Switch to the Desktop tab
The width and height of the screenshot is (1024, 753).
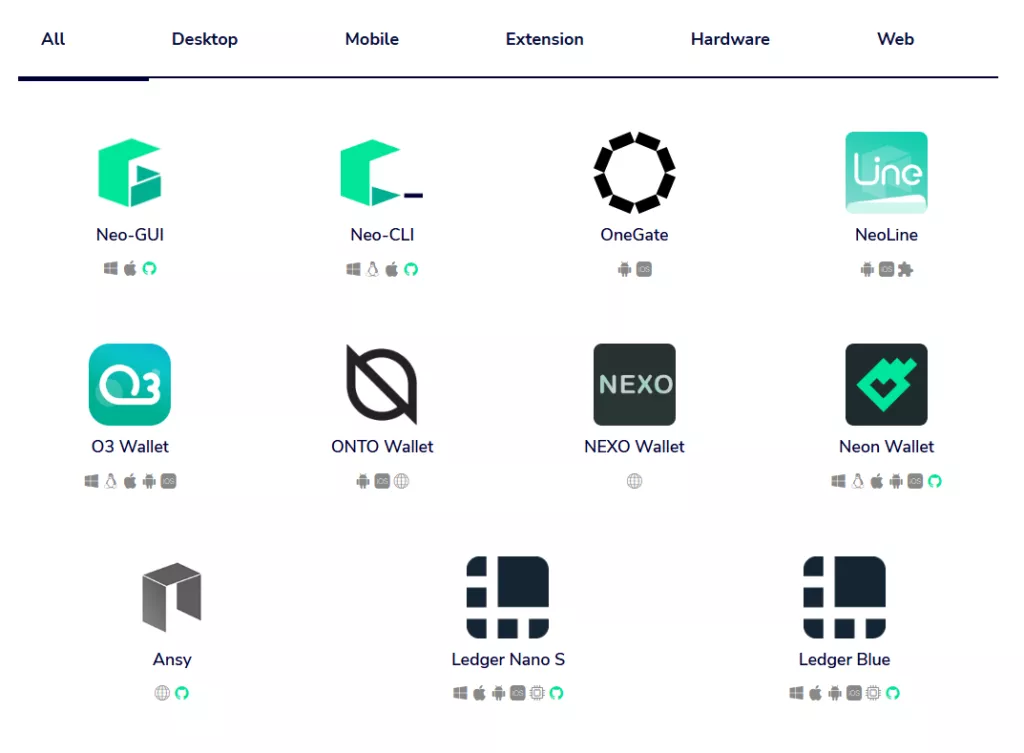pos(204,39)
